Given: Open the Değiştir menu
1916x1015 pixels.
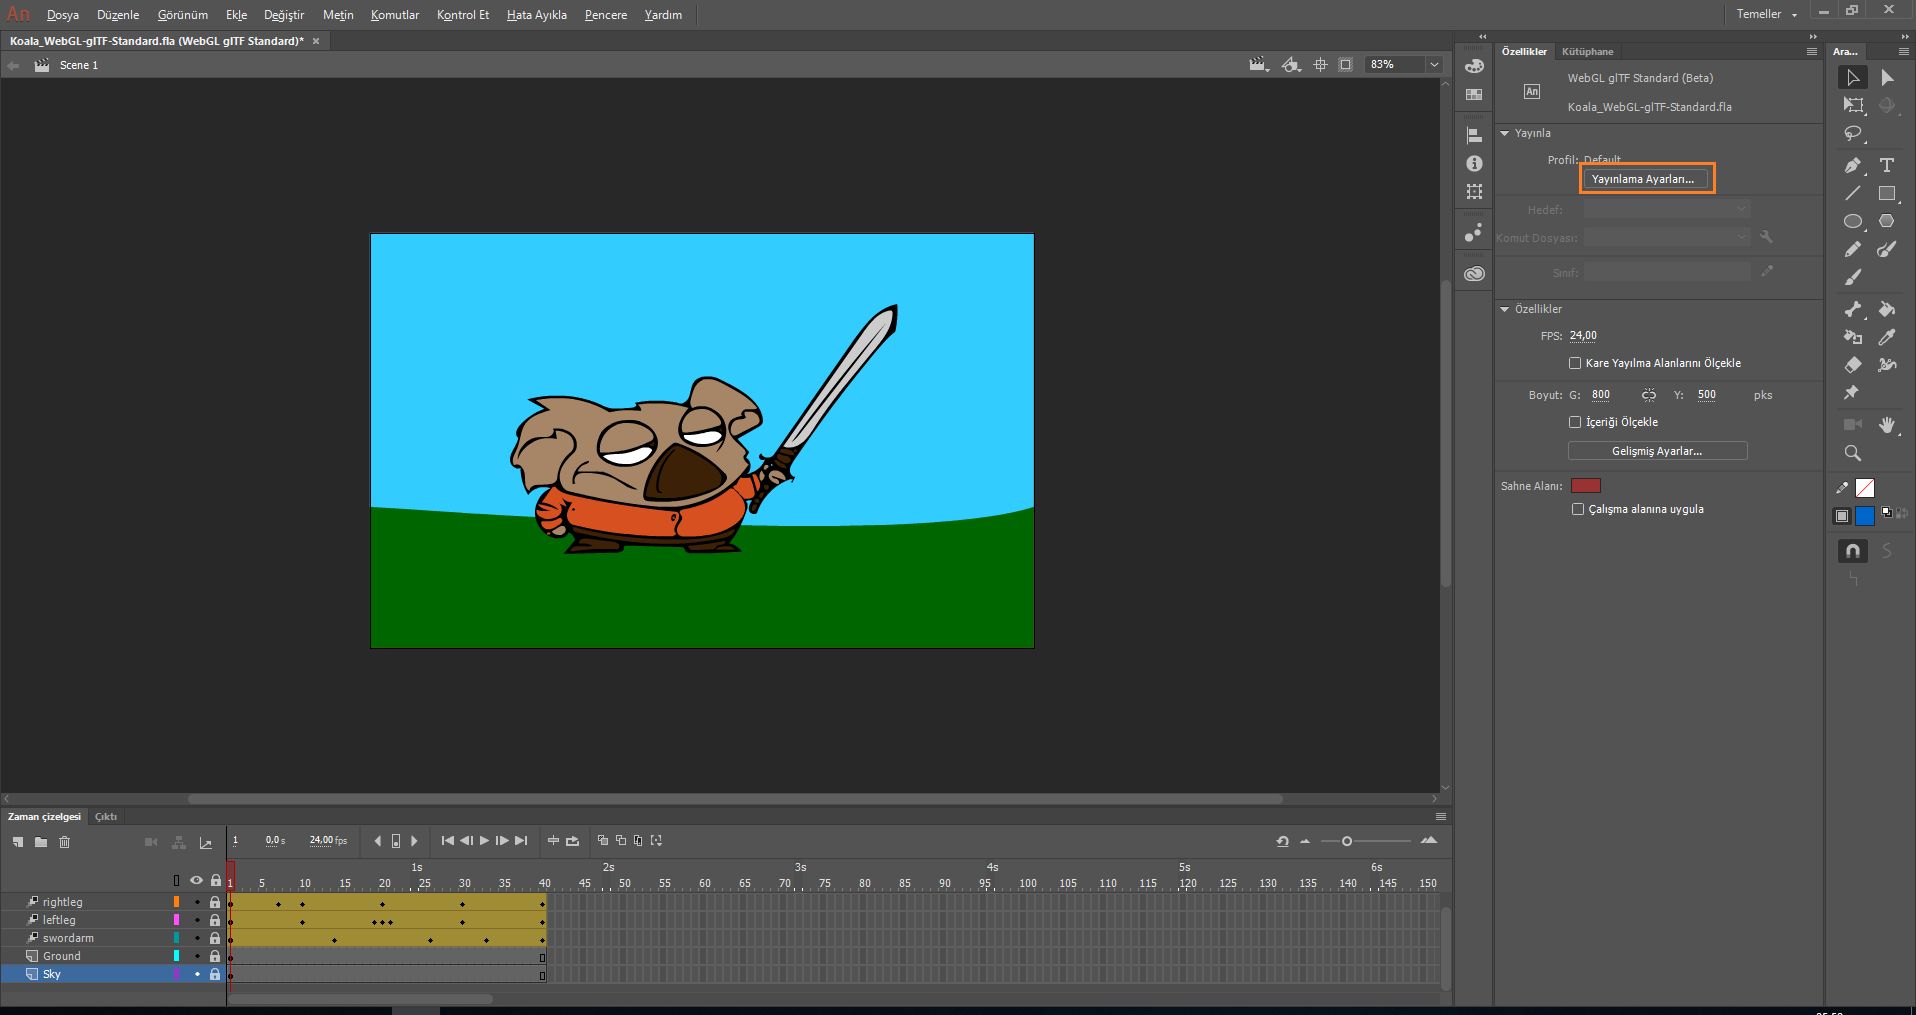Looking at the screenshot, I should [x=283, y=15].
